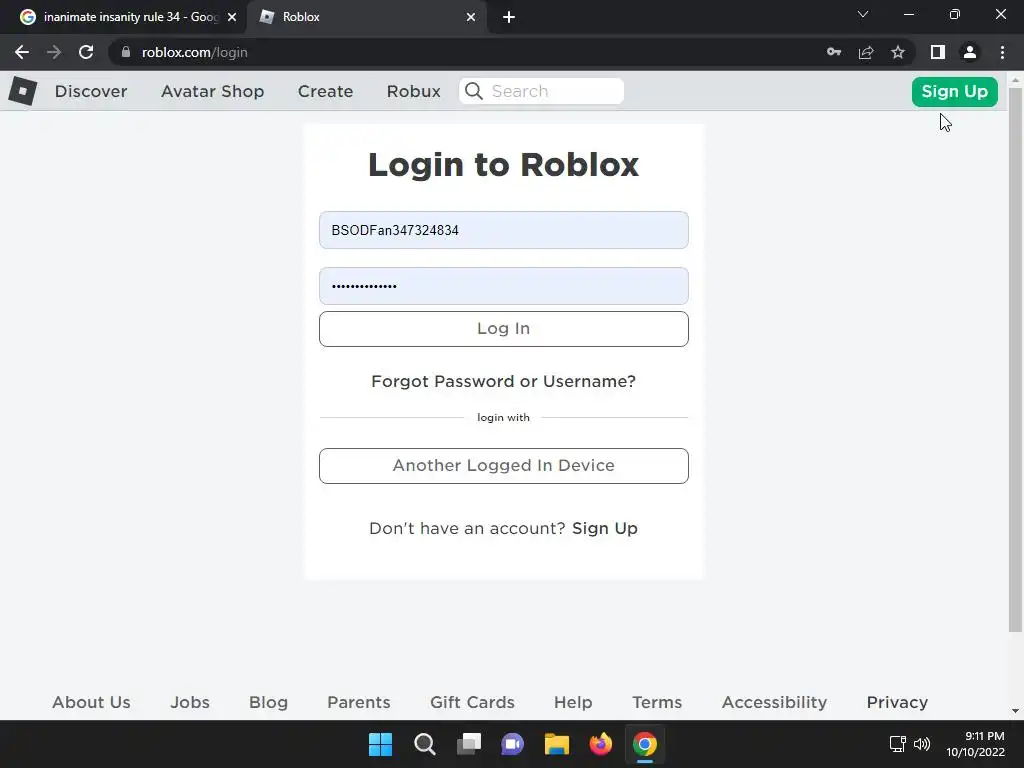Go back using browser back arrow

click(22, 52)
